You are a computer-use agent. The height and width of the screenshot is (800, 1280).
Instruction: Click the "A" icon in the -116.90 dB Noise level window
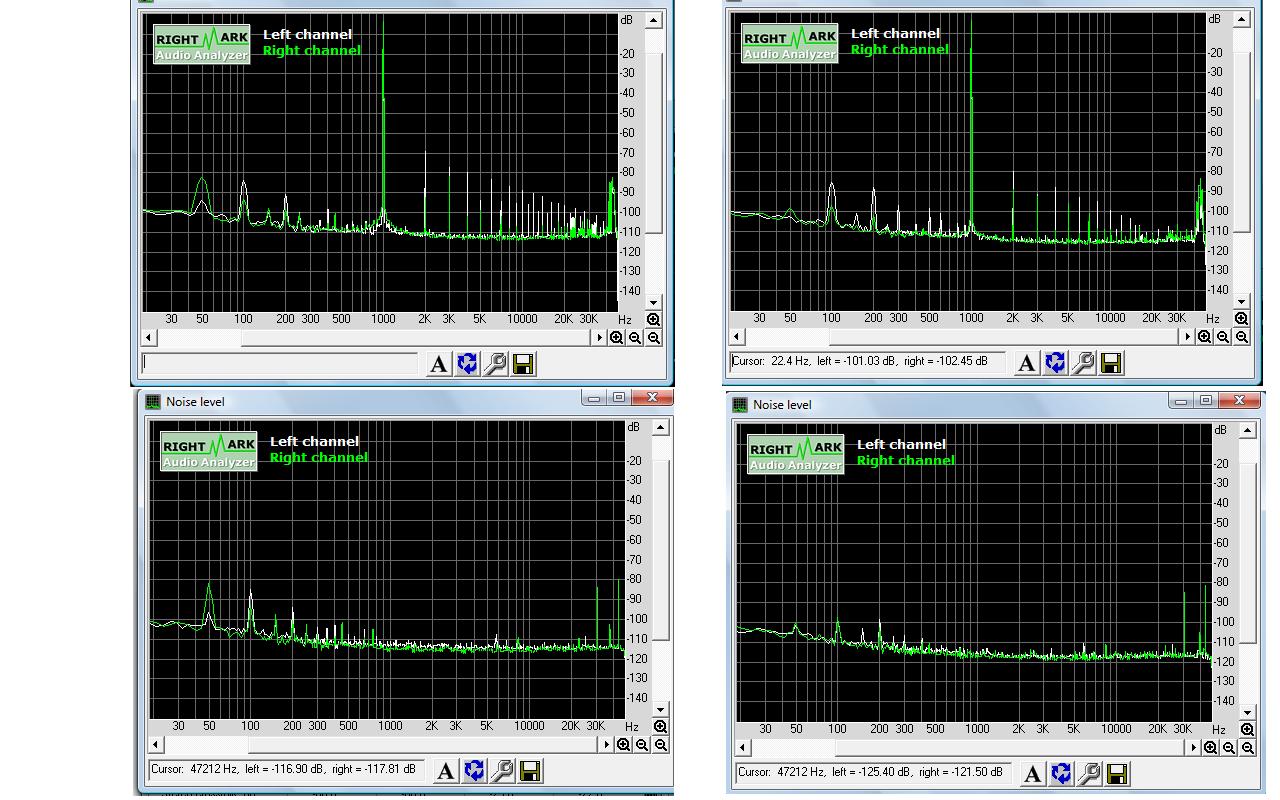coord(446,771)
